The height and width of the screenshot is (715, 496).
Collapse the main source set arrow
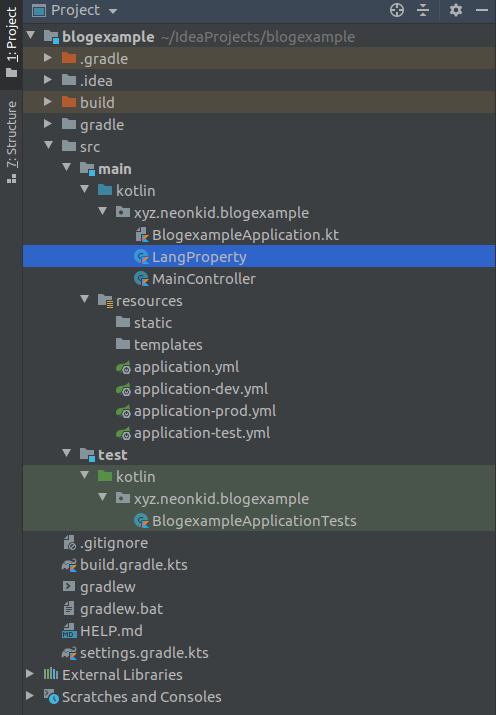click(67, 168)
